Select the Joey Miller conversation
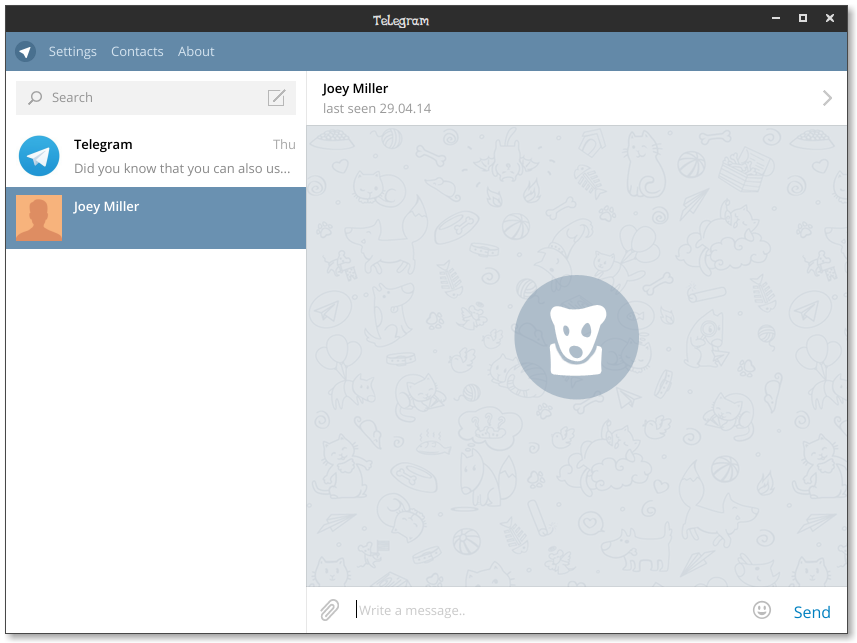Image resolution: width=857 pixels, height=643 pixels. (x=156, y=218)
